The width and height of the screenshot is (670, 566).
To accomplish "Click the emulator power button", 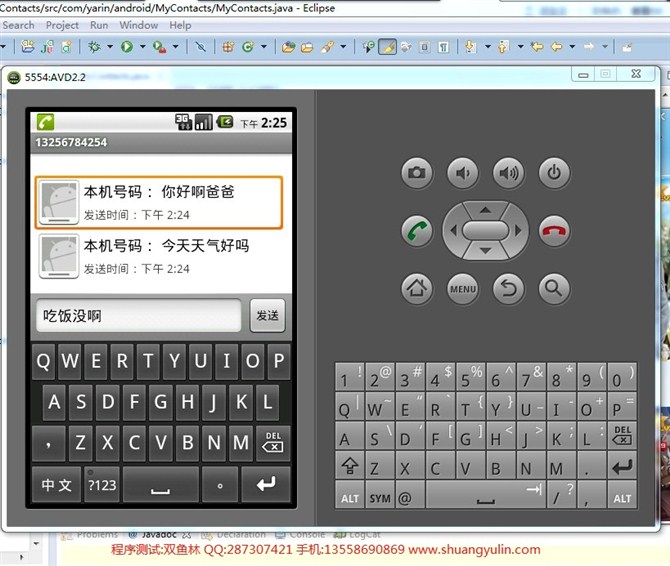I will pyautogui.click(x=554, y=173).
